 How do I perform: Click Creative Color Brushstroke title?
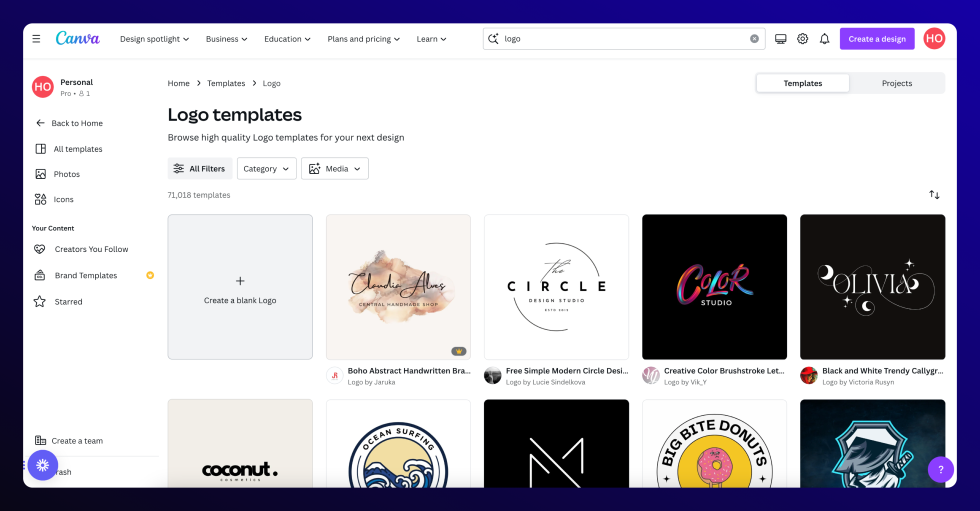tap(724, 370)
